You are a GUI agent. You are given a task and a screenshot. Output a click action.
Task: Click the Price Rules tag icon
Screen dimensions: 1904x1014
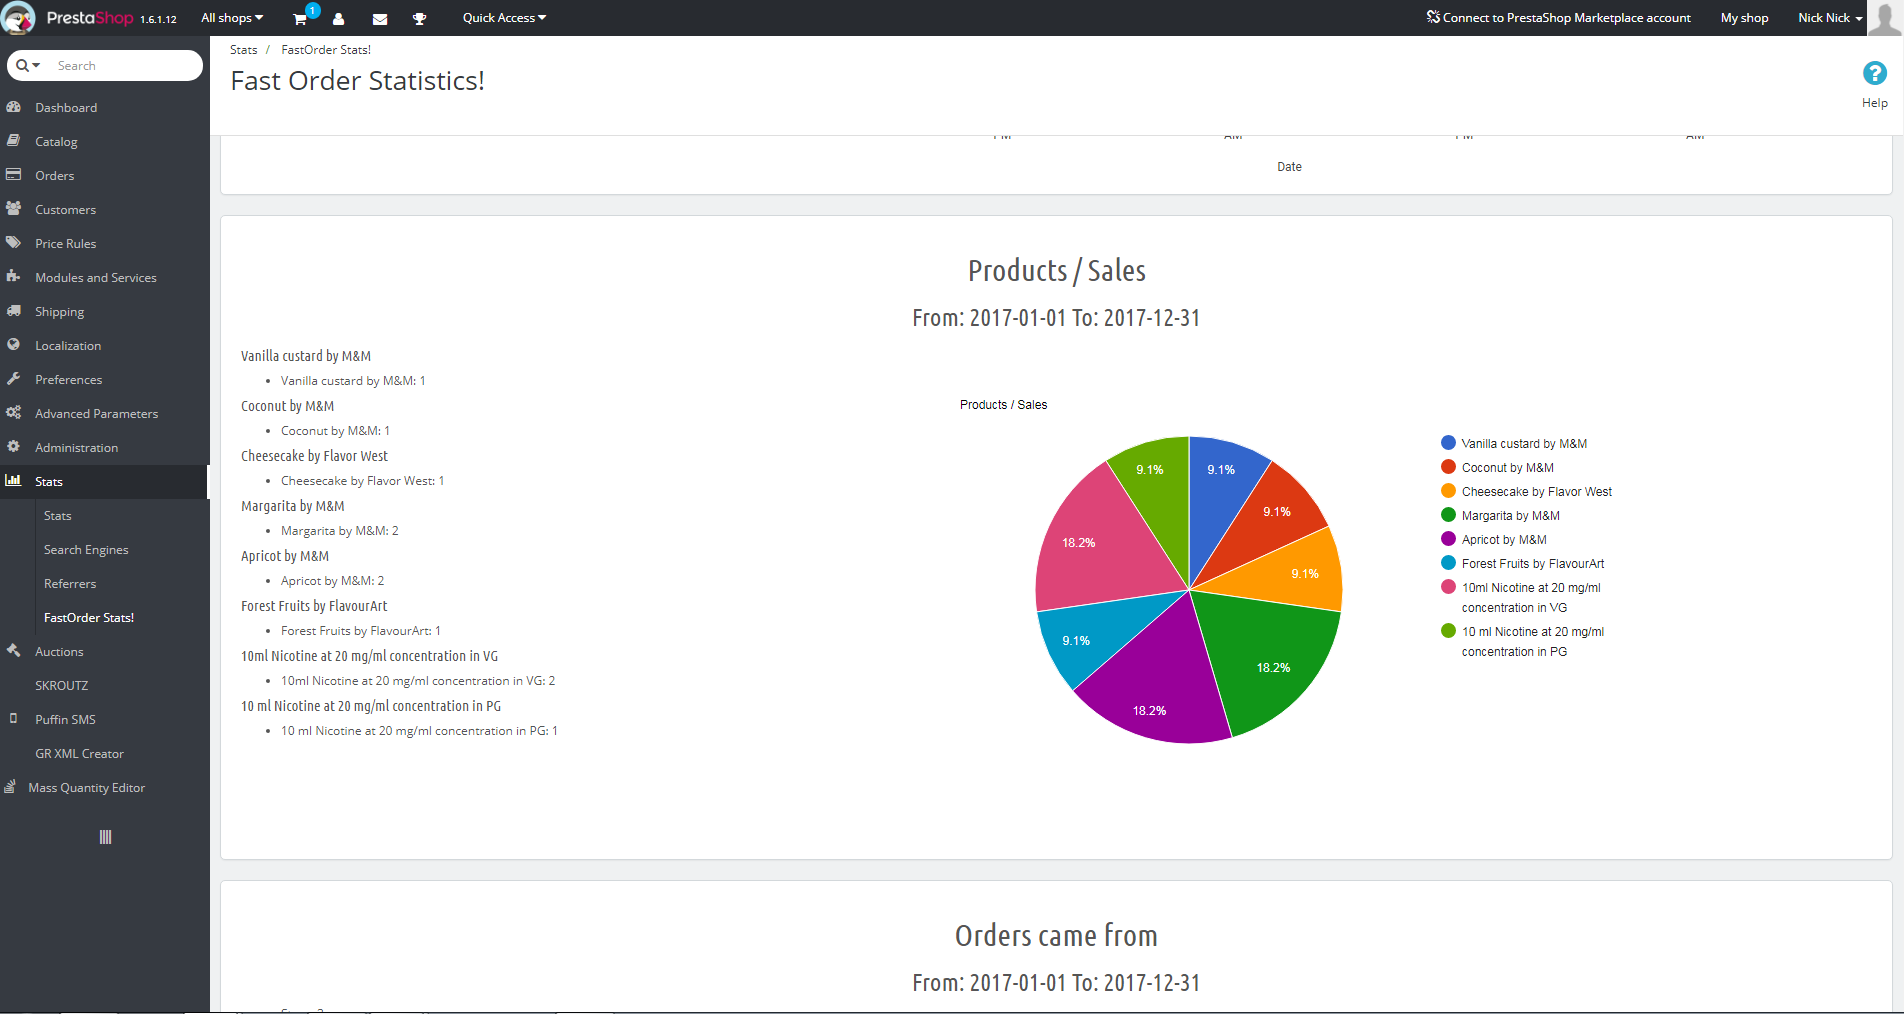[x=14, y=243]
